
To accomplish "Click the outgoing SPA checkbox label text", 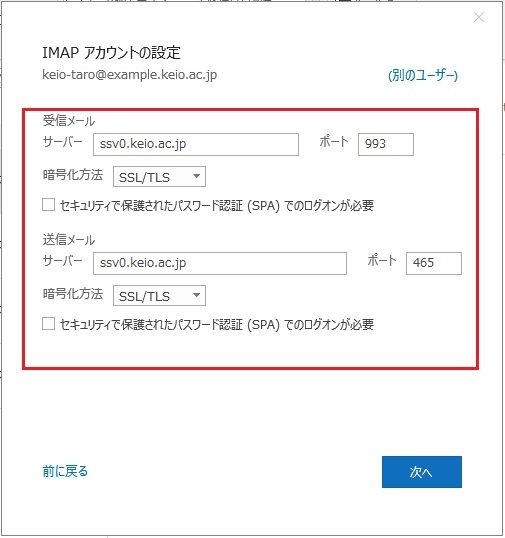I will click(217, 324).
